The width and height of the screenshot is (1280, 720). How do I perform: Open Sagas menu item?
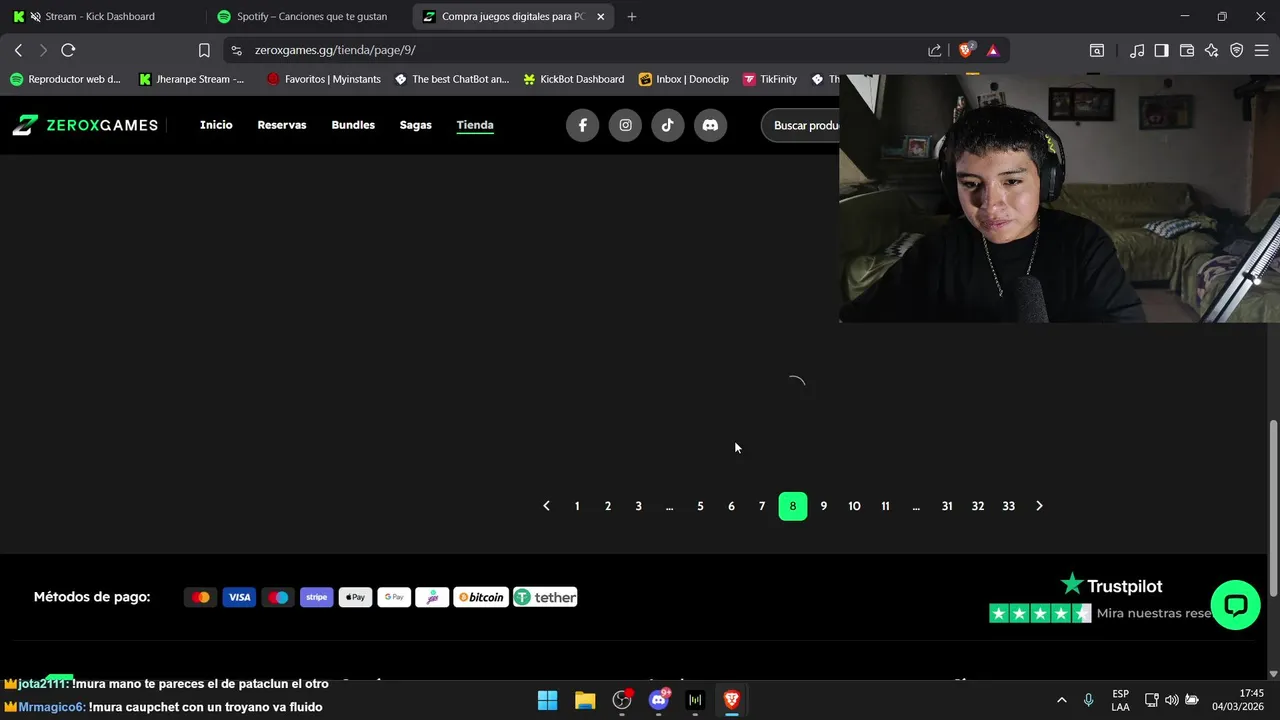pos(416,125)
